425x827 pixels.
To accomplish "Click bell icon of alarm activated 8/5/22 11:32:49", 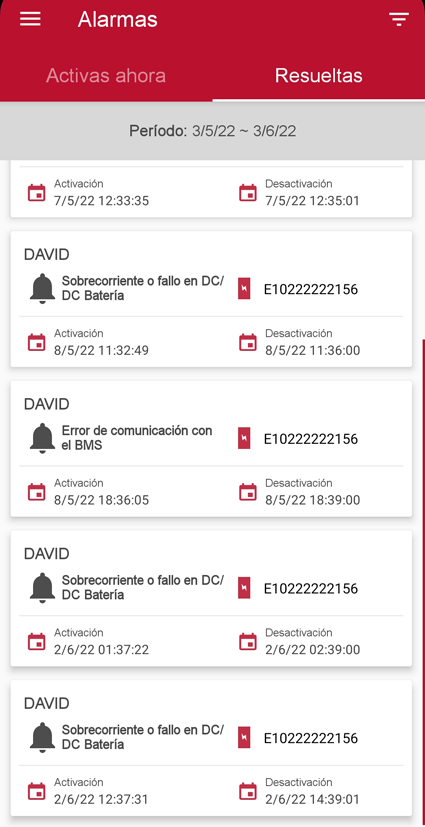I will coord(42,289).
